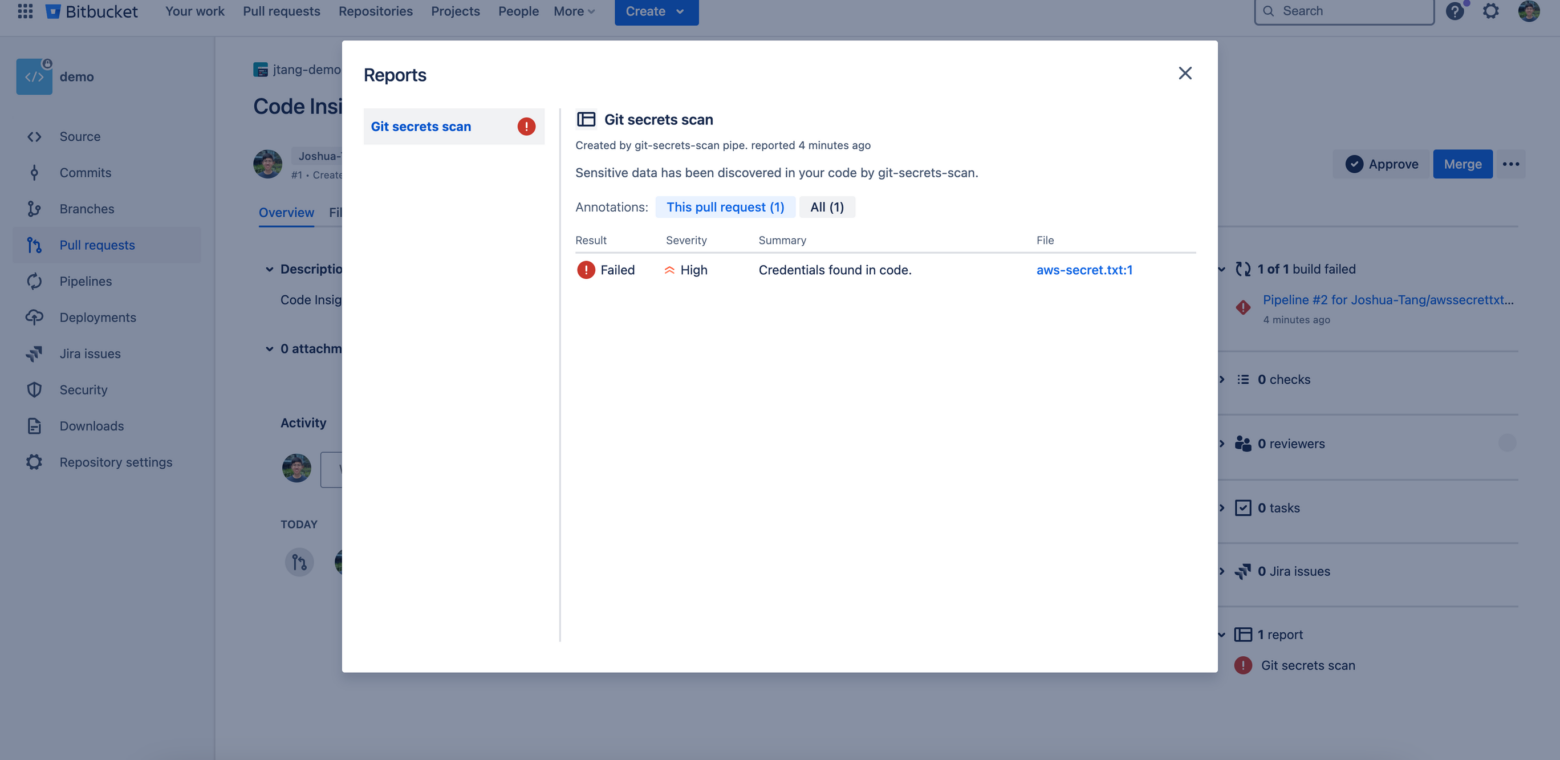Click the red Failed result icon
The width and height of the screenshot is (1560, 760).
click(x=586, y=270)
